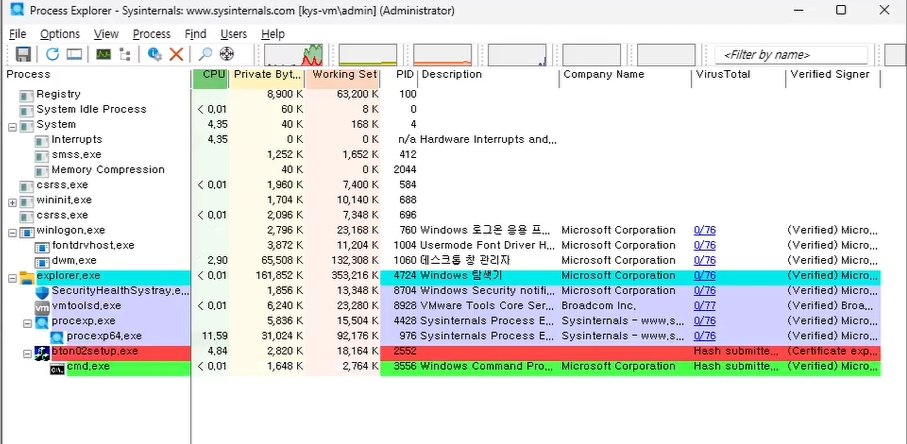Sort by the VirusTotal column header
This screenshot has width=907, height=444.
pos(738,75)
